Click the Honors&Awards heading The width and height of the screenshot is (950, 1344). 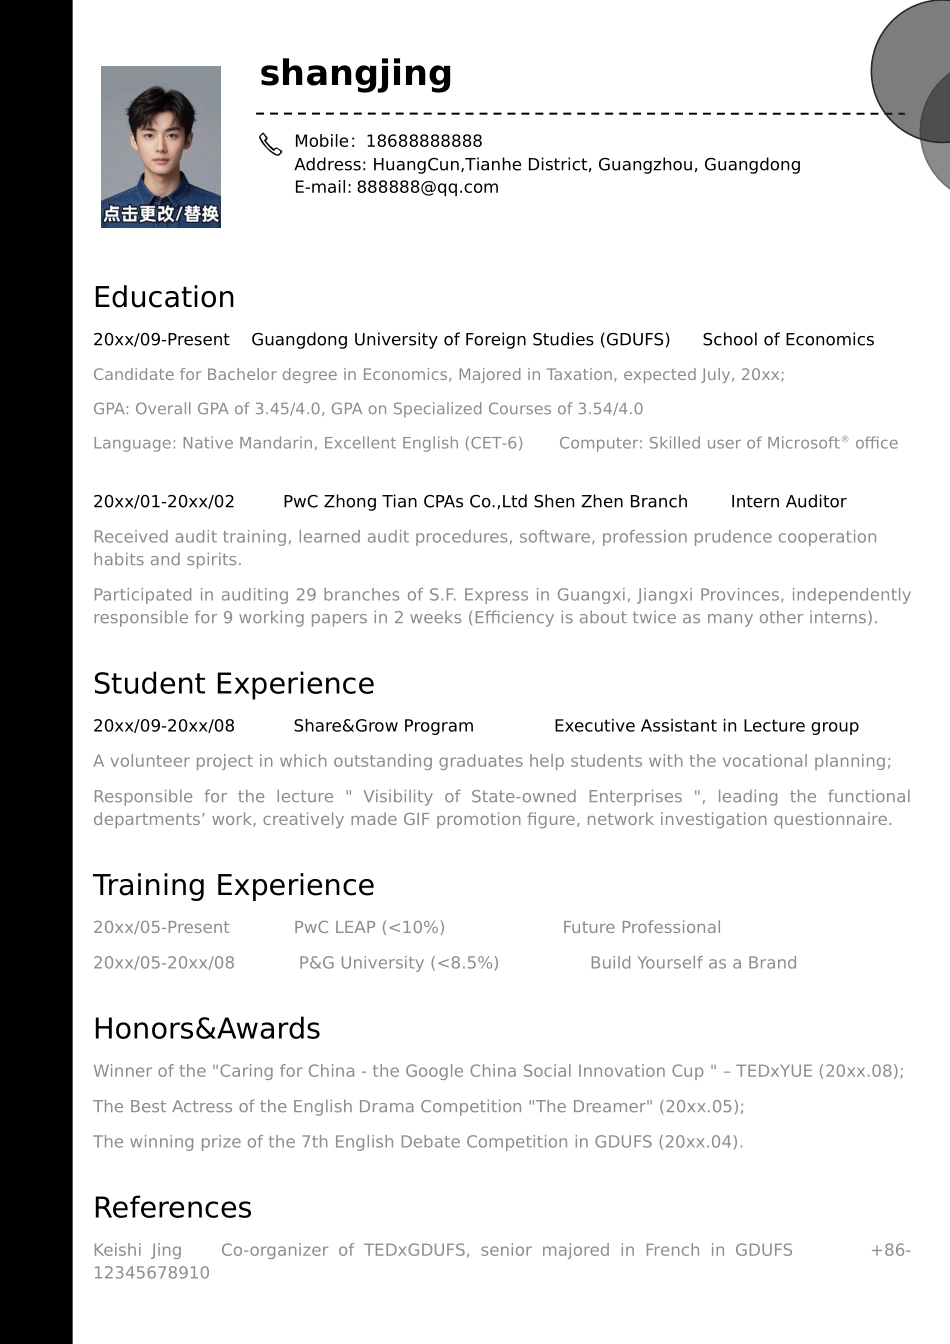pos(207,1028)
